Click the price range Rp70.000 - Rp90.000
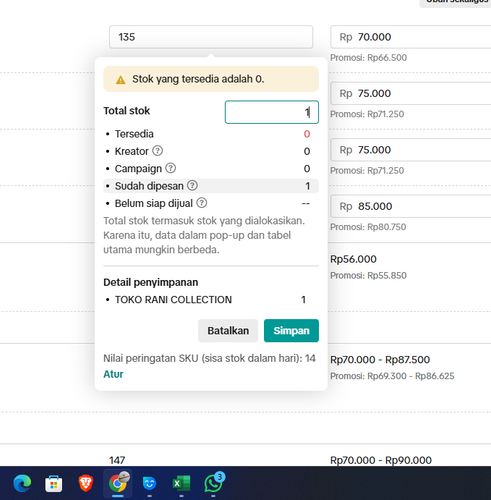Screen dimensions: 491x500 coord(381,460)
